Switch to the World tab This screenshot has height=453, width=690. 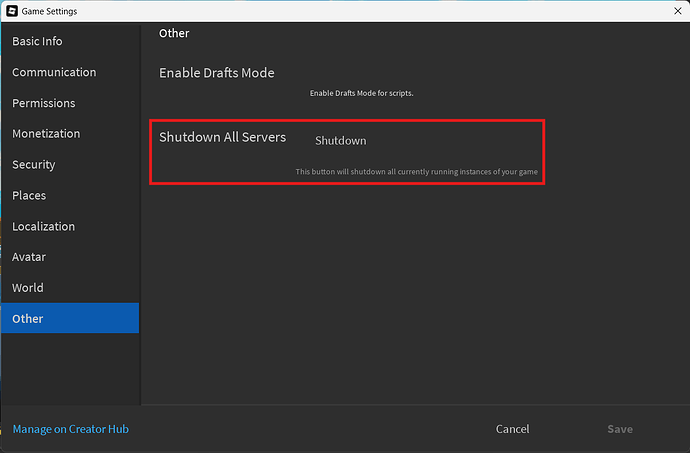click(70, 287)
